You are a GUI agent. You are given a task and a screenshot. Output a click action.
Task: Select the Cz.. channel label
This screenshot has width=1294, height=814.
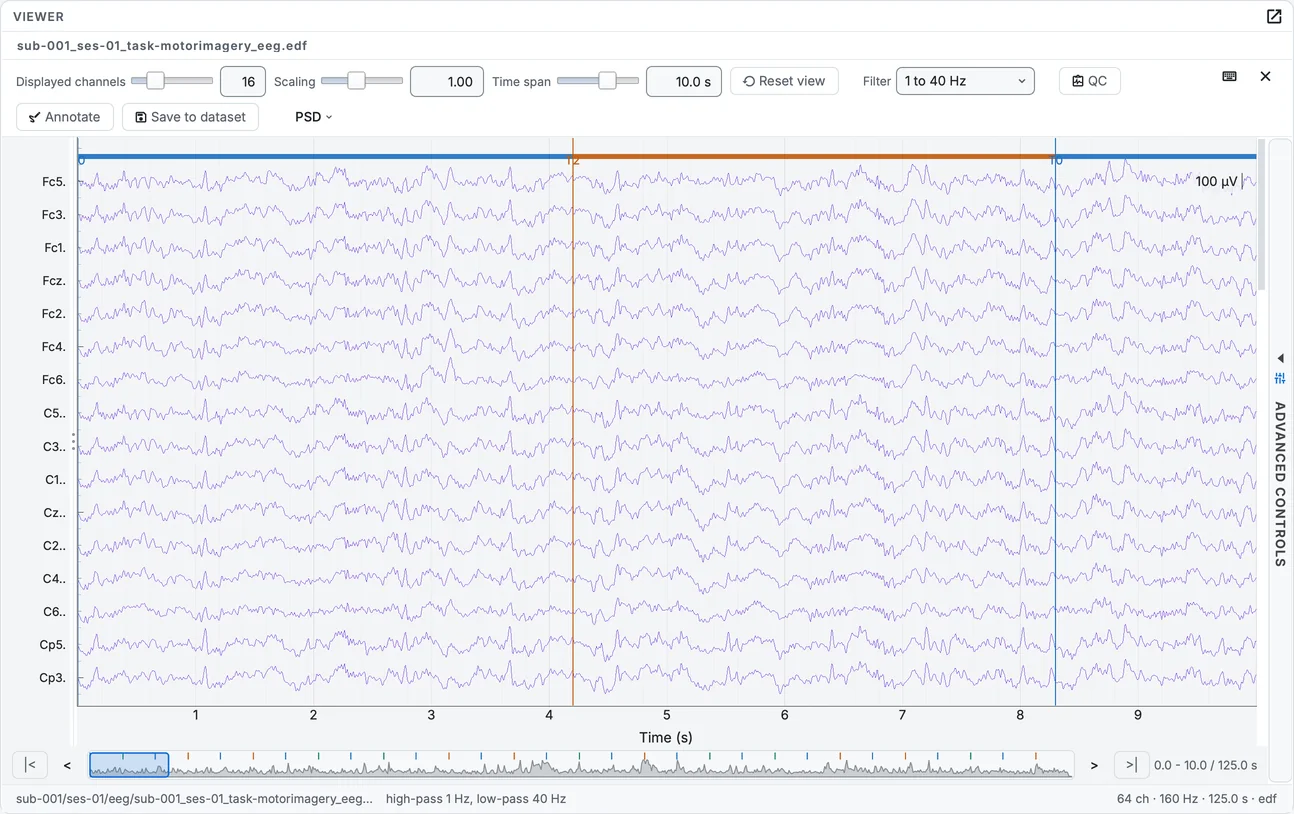tap(55, 512)
